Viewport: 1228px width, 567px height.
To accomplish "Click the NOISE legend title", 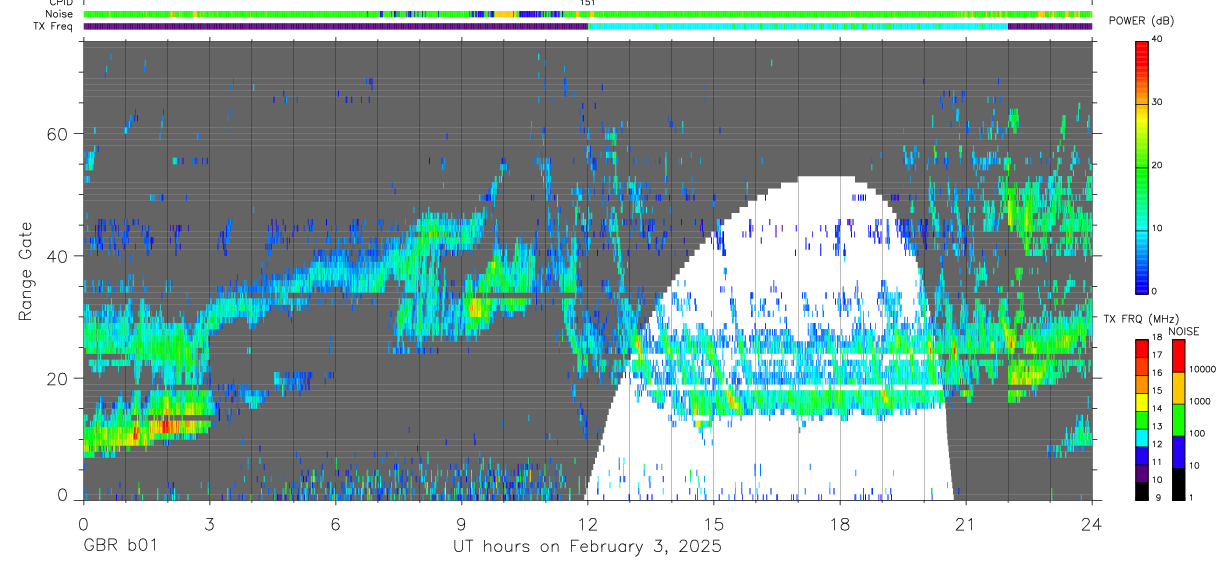I will 1183,331.
